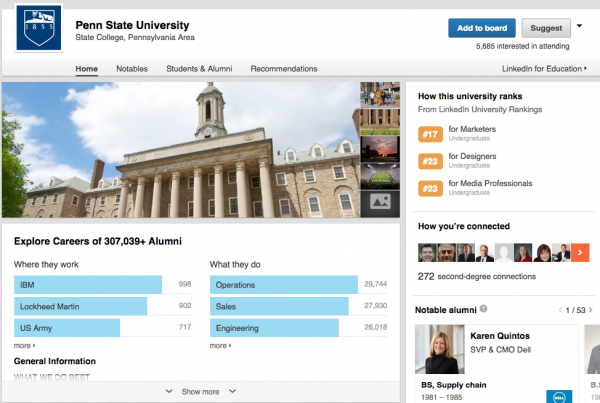
Task: Open the for Media Professionals ranking link
Action: pos(490,183)
